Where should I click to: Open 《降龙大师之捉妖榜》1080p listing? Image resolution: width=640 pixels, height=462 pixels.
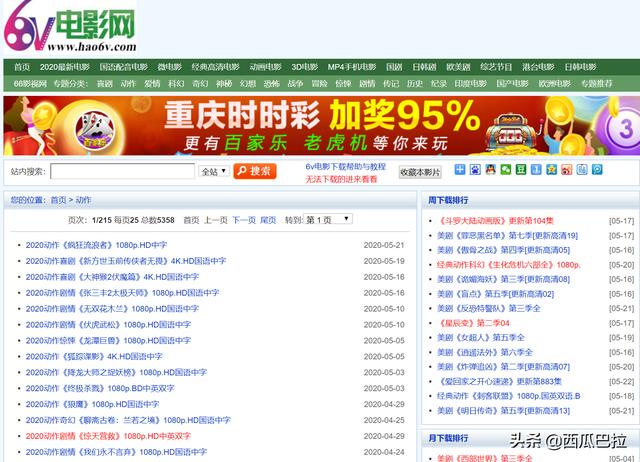116,372
